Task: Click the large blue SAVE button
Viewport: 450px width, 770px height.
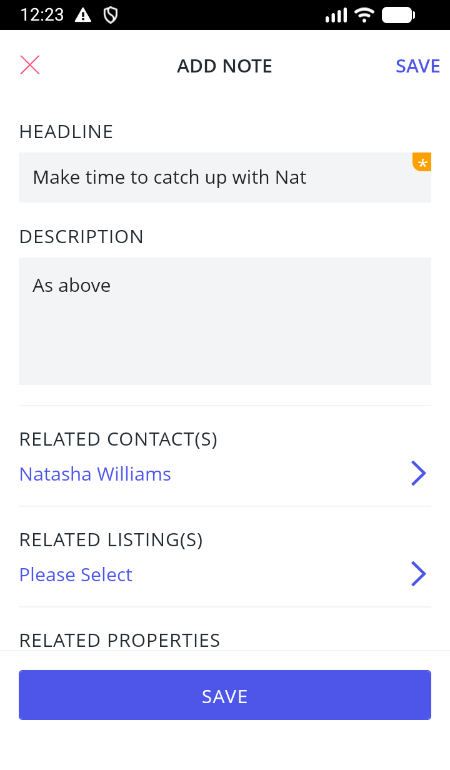Action: [x=225, y=695]
